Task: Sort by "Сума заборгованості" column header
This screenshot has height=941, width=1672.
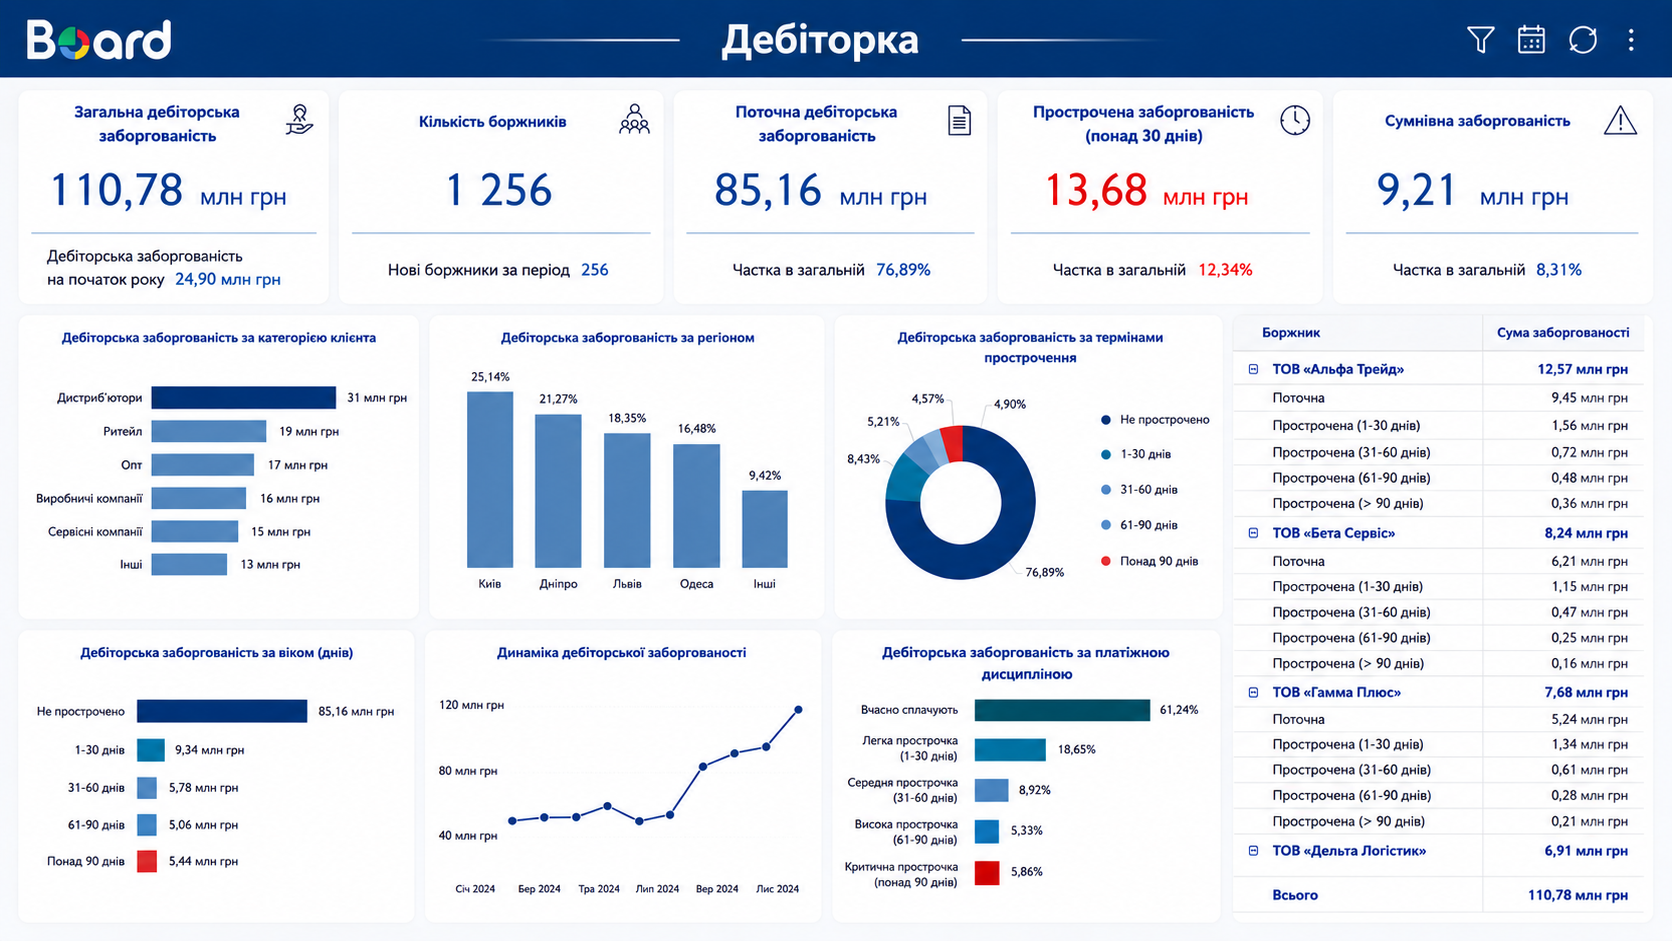Action: 1563,333
